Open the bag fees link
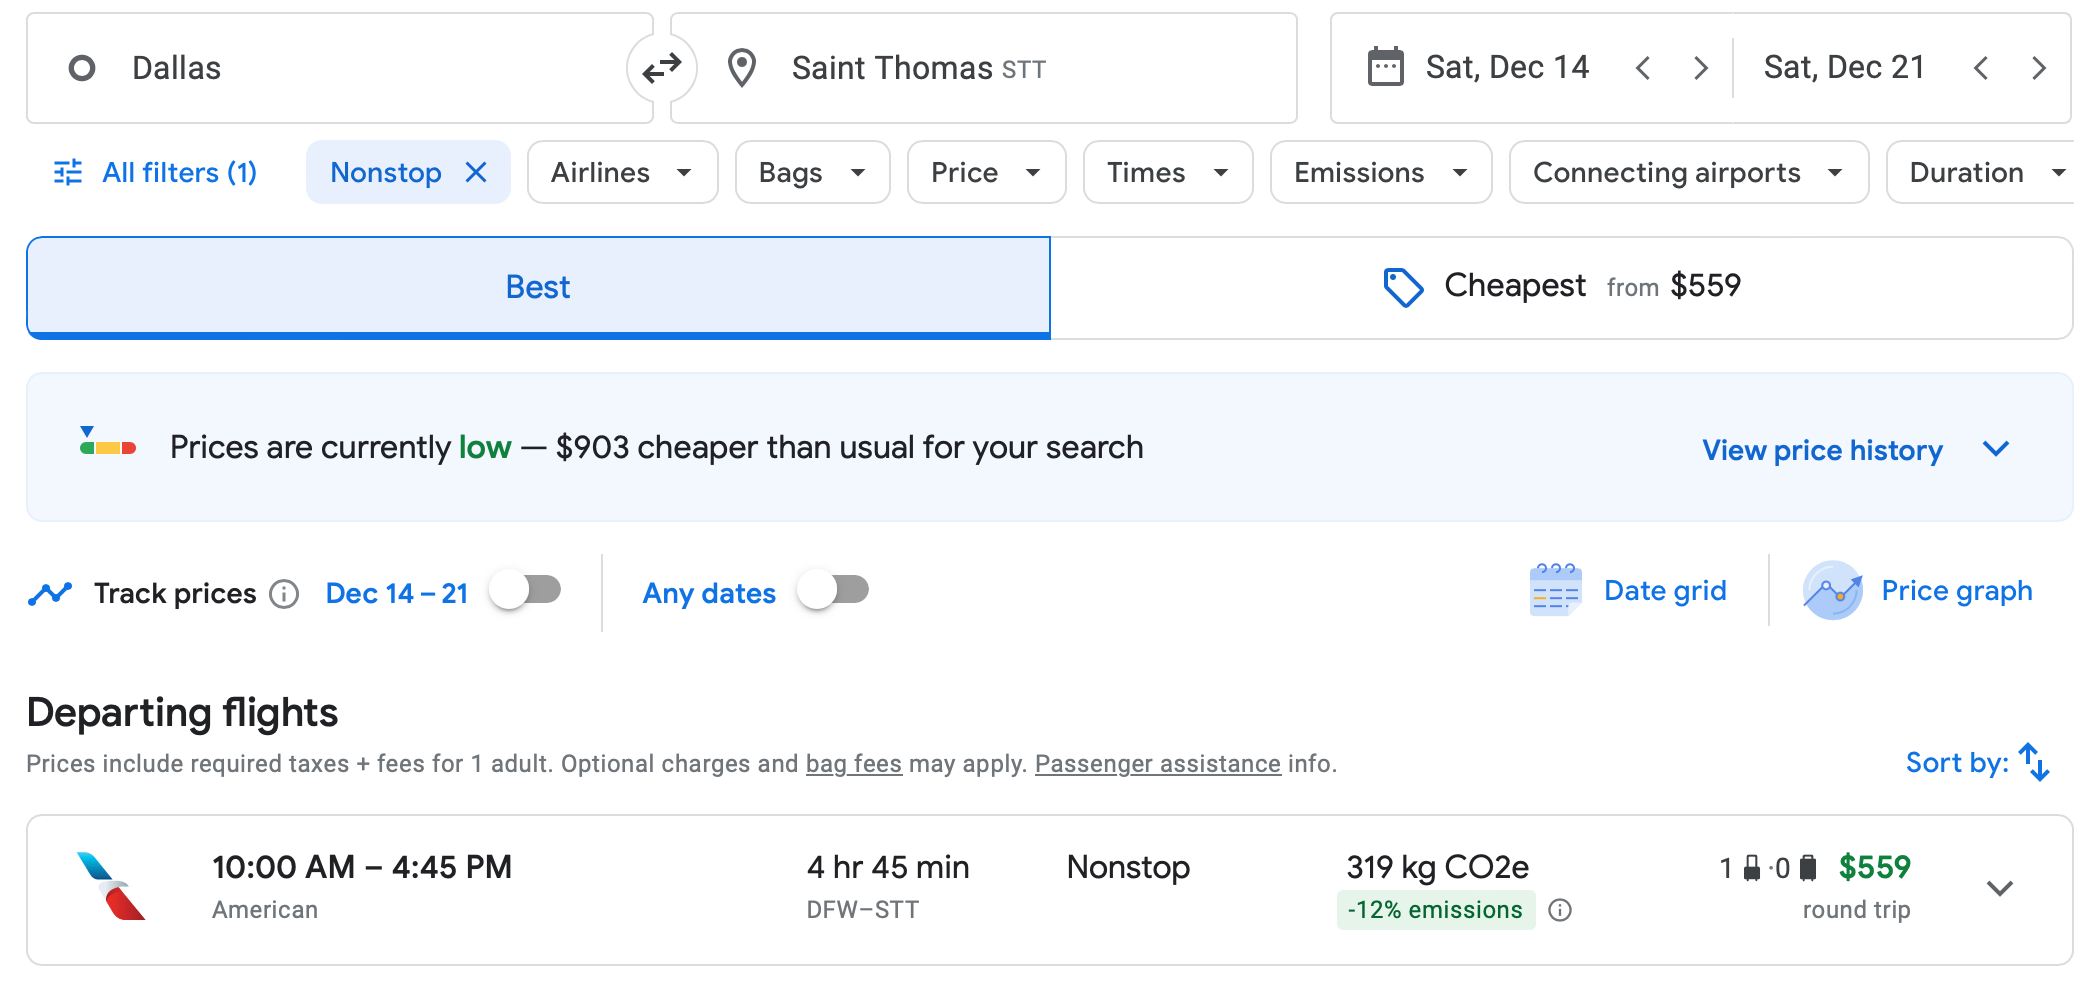 [853, 764]
